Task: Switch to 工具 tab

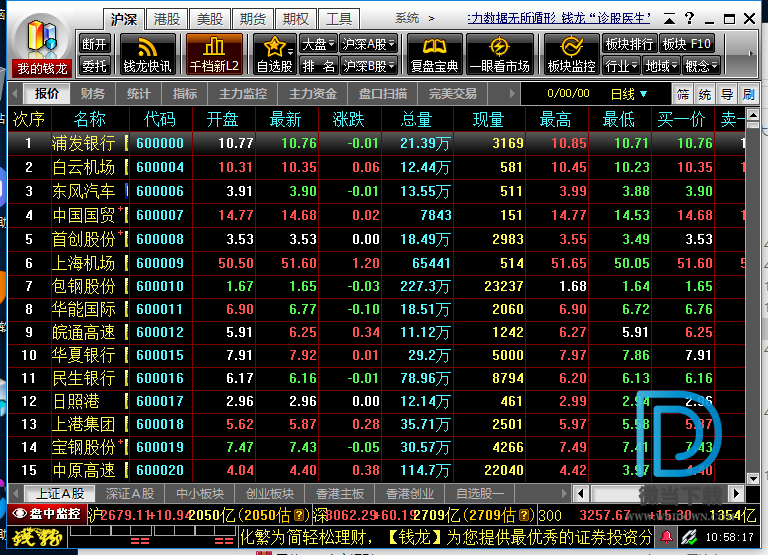Action: pyautogui.click(x=339, y=19)
